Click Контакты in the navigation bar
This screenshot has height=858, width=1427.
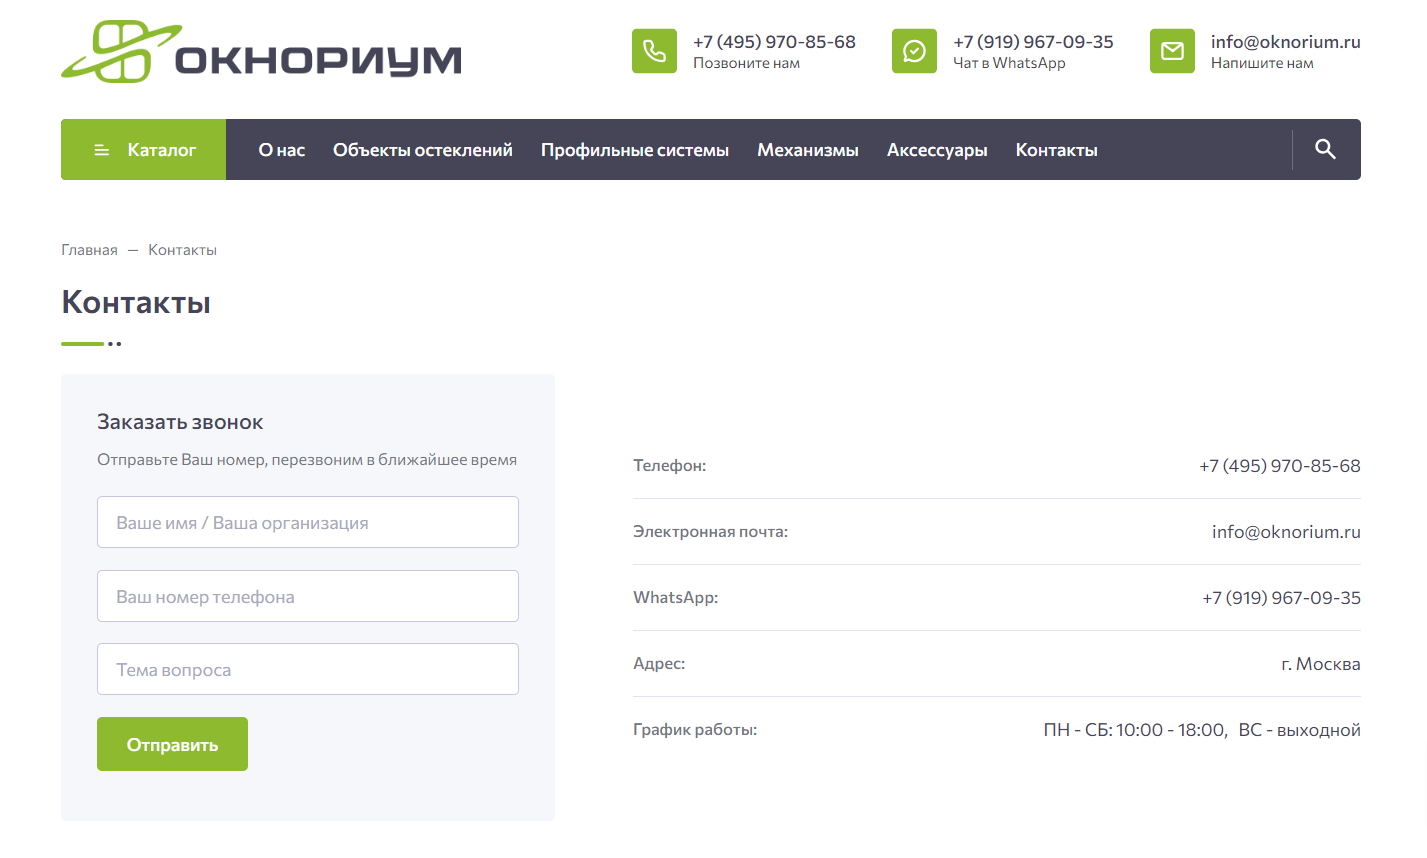(x=1056, y=150)
